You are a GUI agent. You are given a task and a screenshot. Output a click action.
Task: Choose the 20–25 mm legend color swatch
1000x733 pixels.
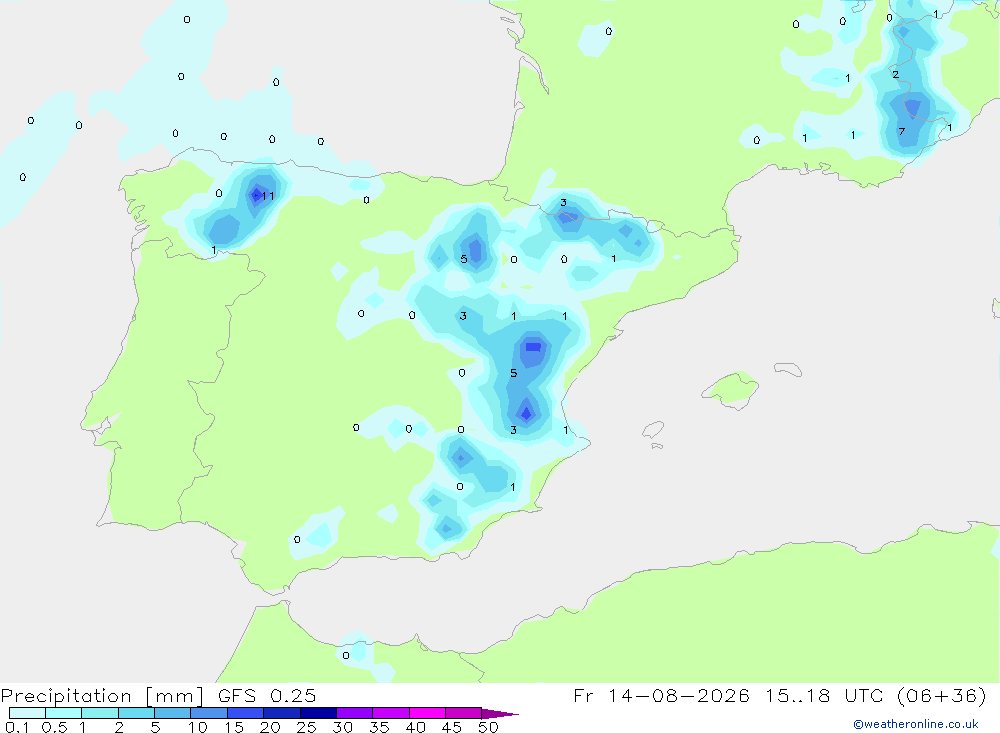click(281, 713)
